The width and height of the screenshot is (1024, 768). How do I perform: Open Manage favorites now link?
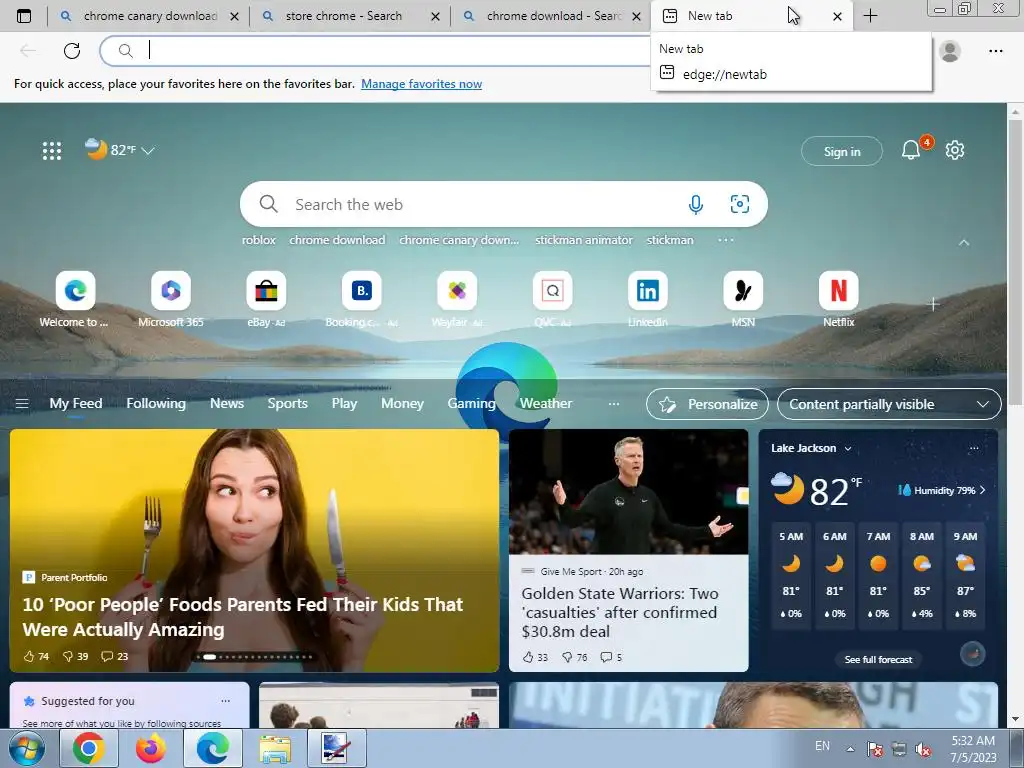click(x=421, y=84)
